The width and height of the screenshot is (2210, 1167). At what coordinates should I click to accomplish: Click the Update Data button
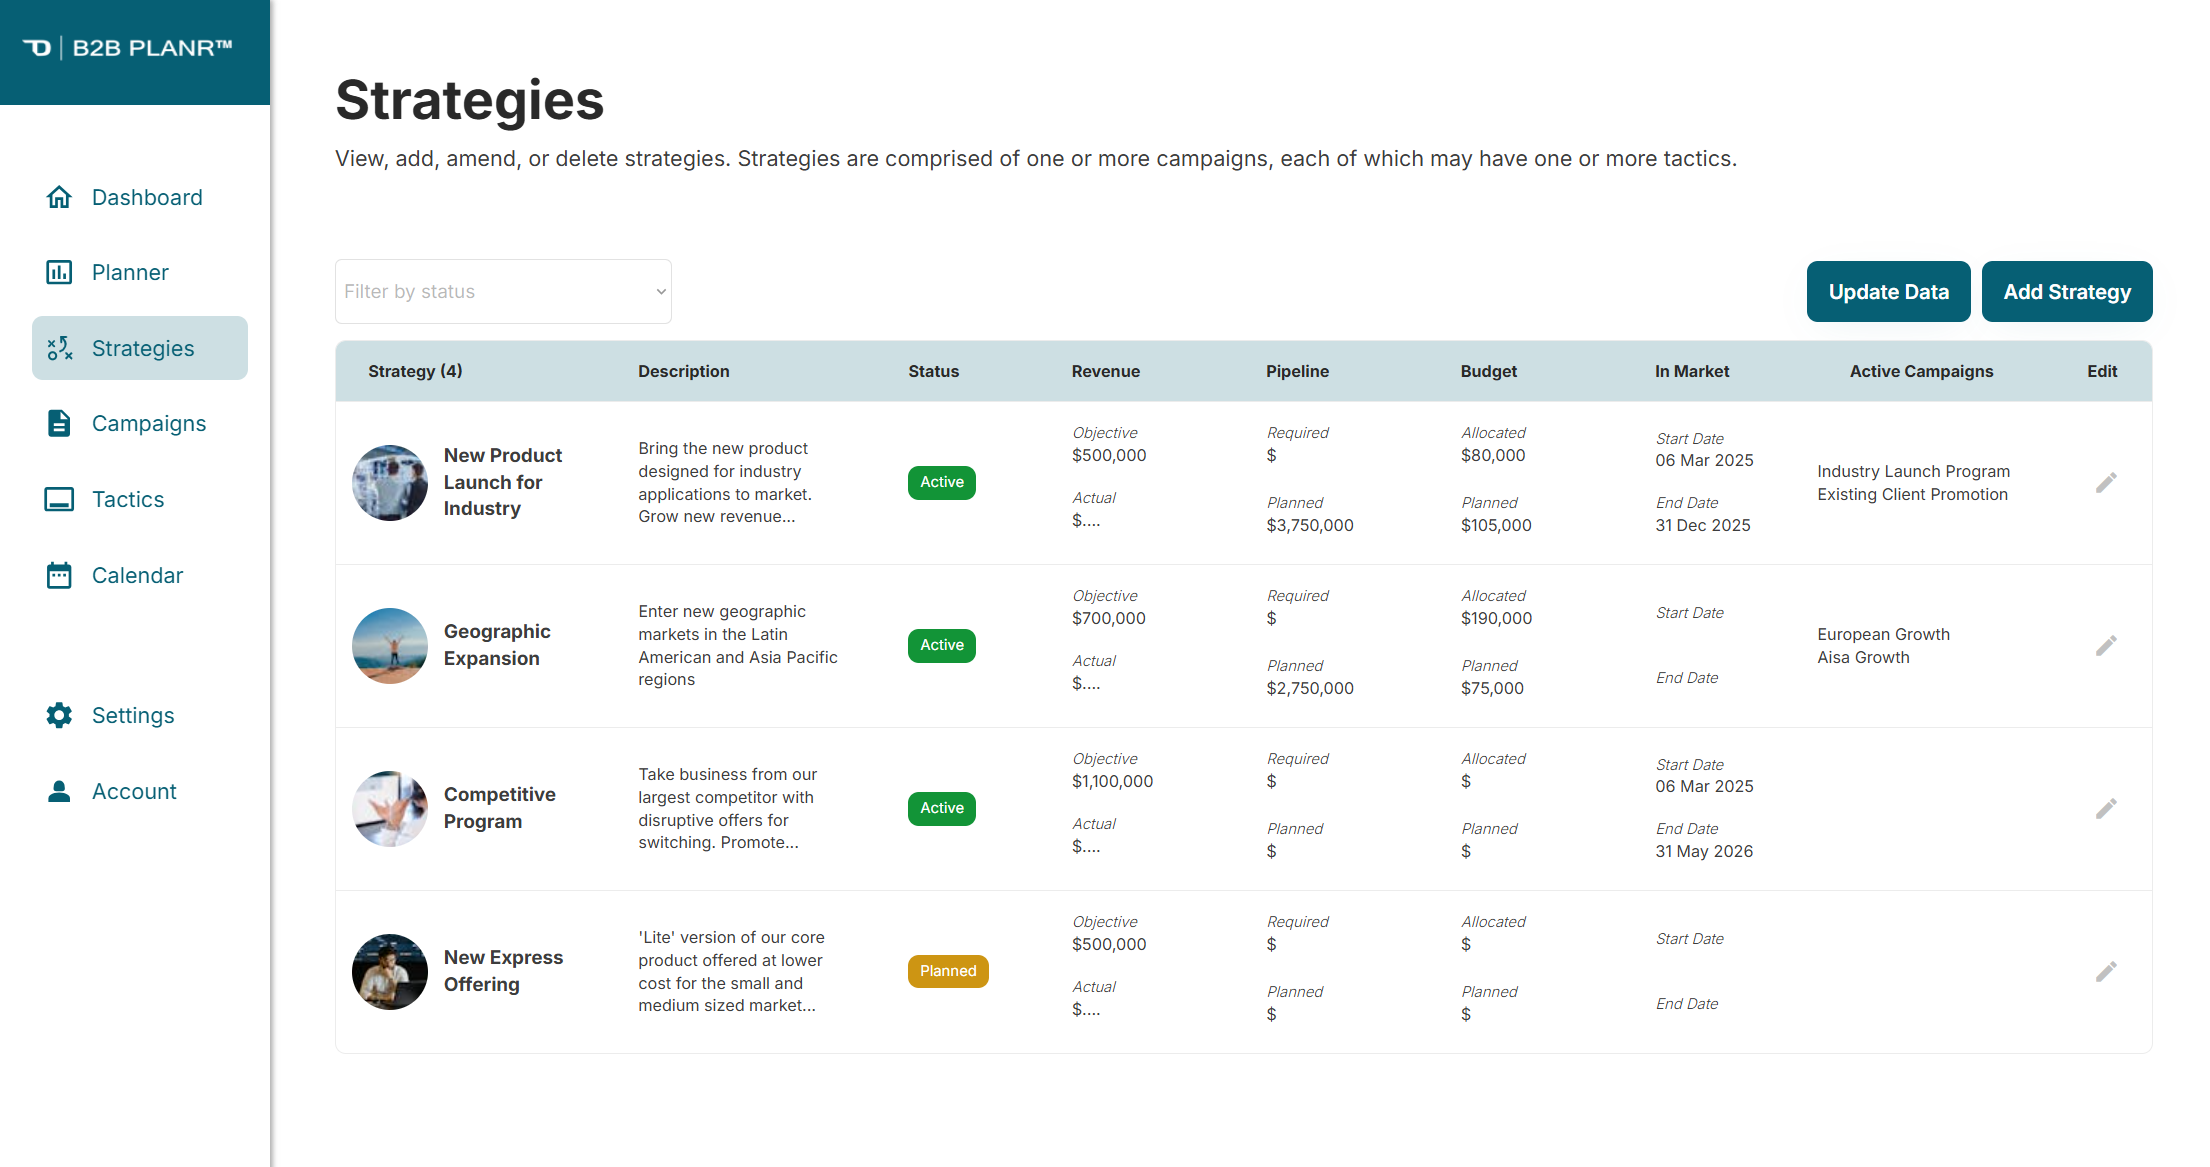(x=1888, y=292)
